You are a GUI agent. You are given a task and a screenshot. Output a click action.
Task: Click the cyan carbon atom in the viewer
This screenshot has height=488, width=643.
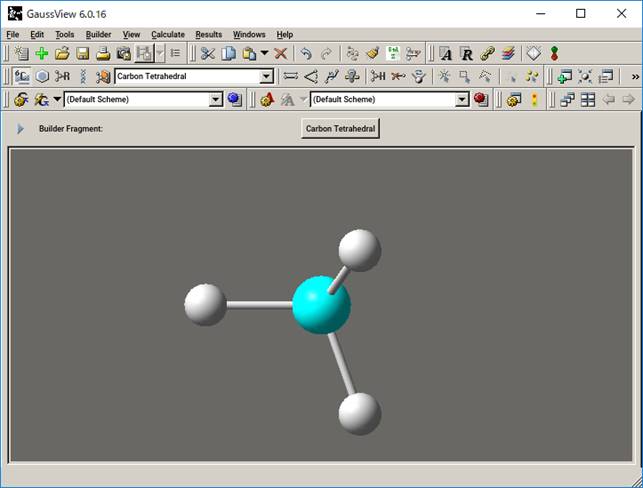[321, 306]
